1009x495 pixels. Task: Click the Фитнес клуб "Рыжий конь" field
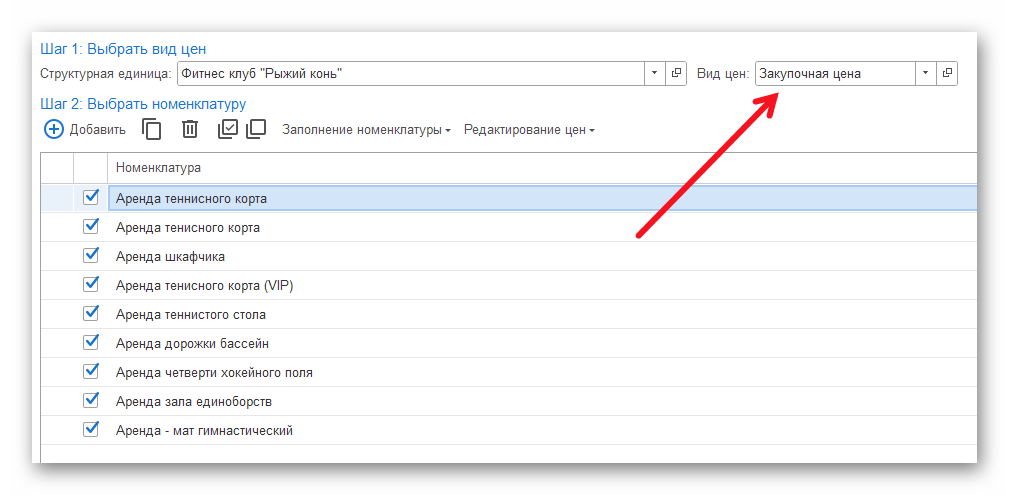pyautogui.click(x=410, y=73)
